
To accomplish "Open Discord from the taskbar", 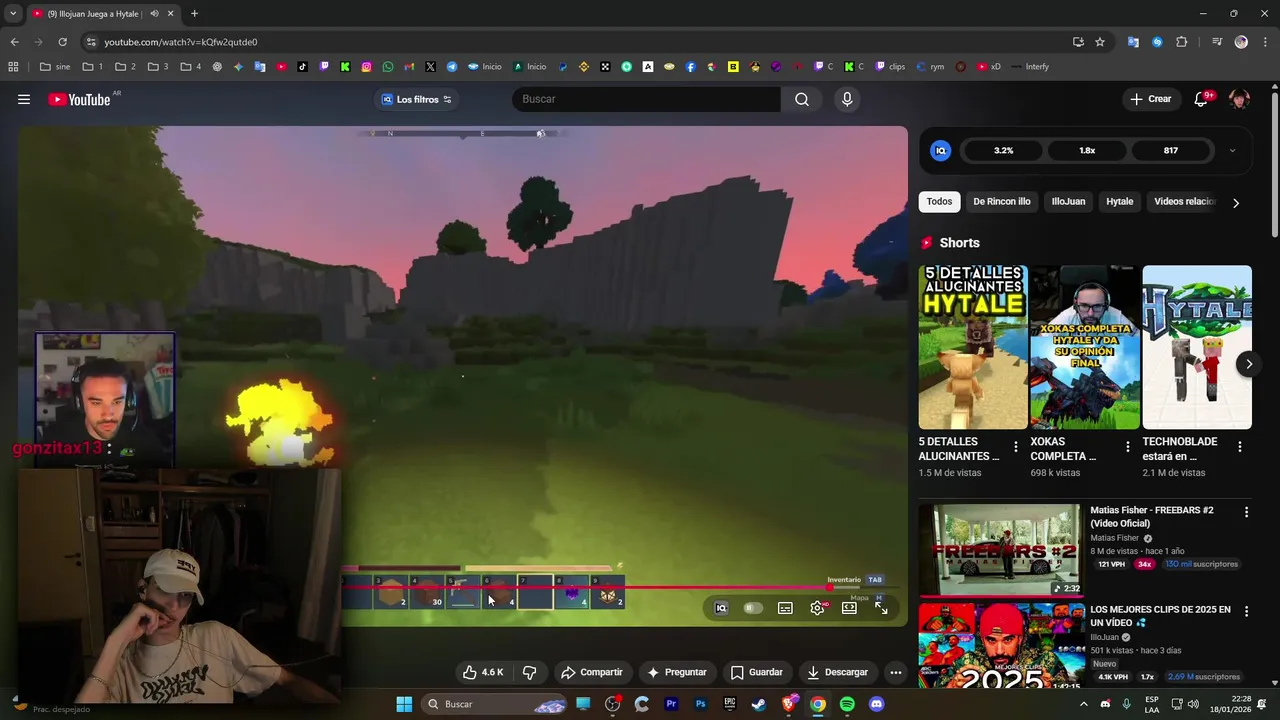I will point(877,704).
